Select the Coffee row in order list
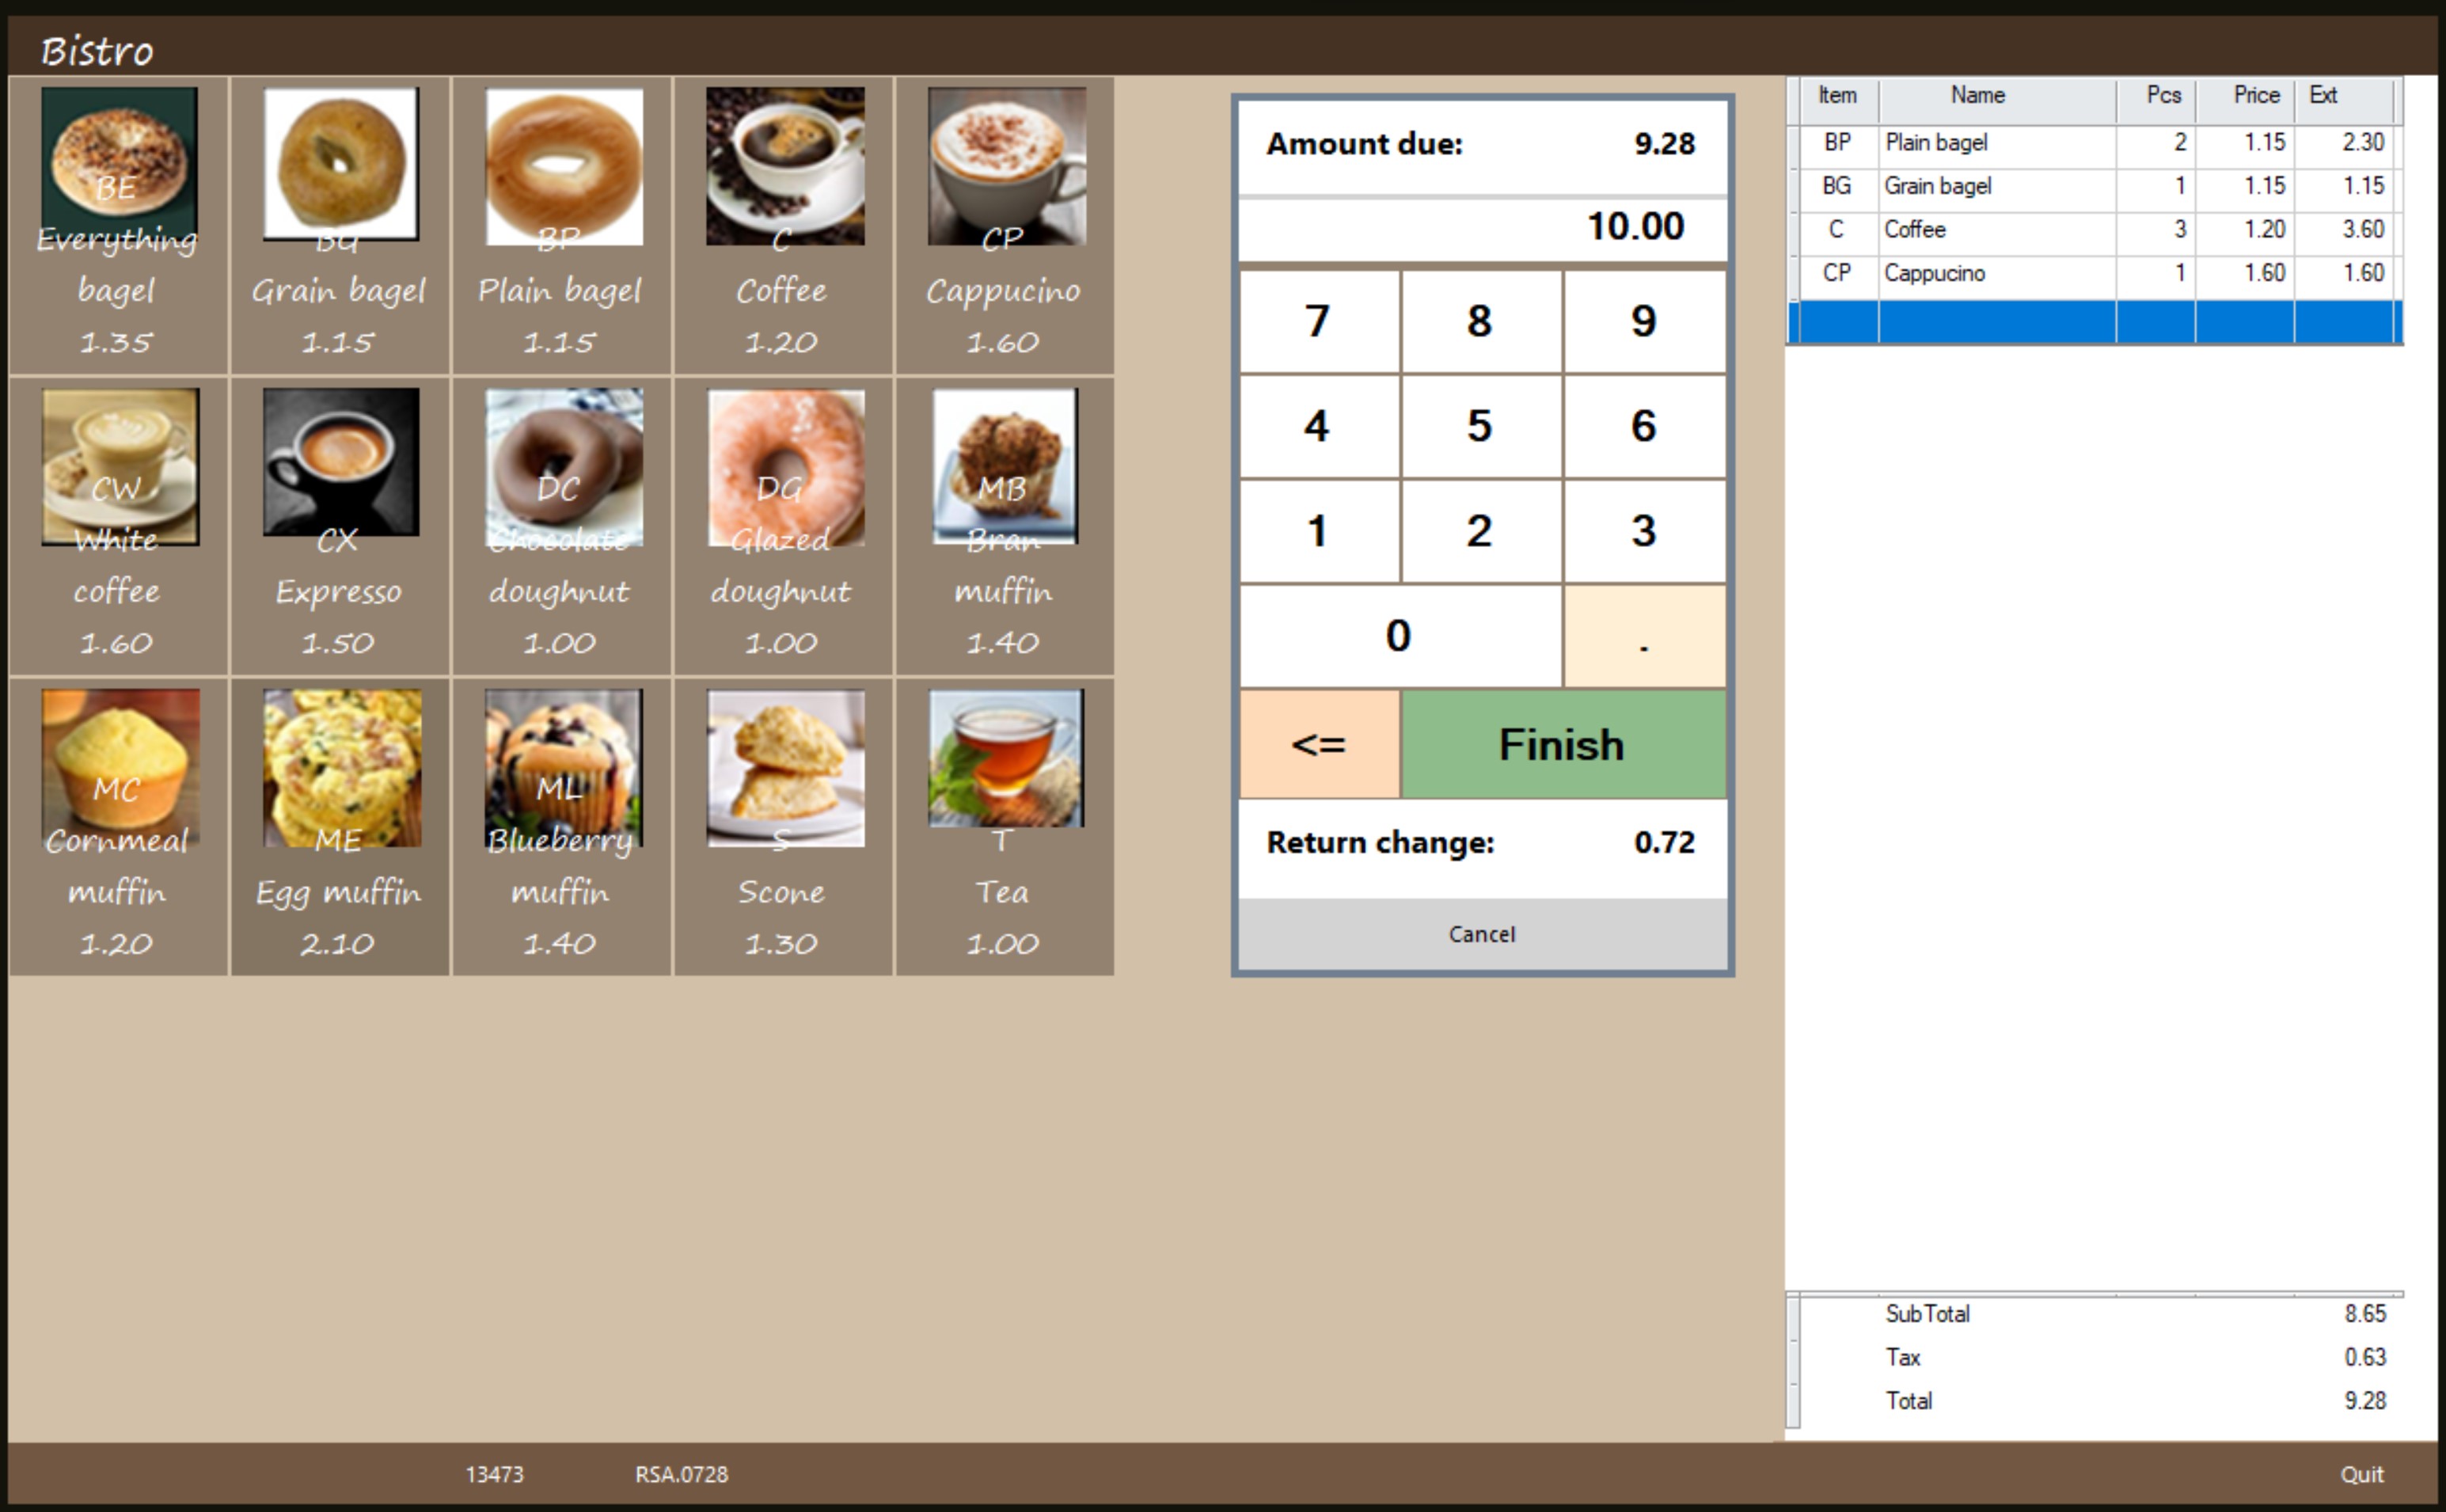This screenshot has width=2446, height=1512. click(1995, 230)
